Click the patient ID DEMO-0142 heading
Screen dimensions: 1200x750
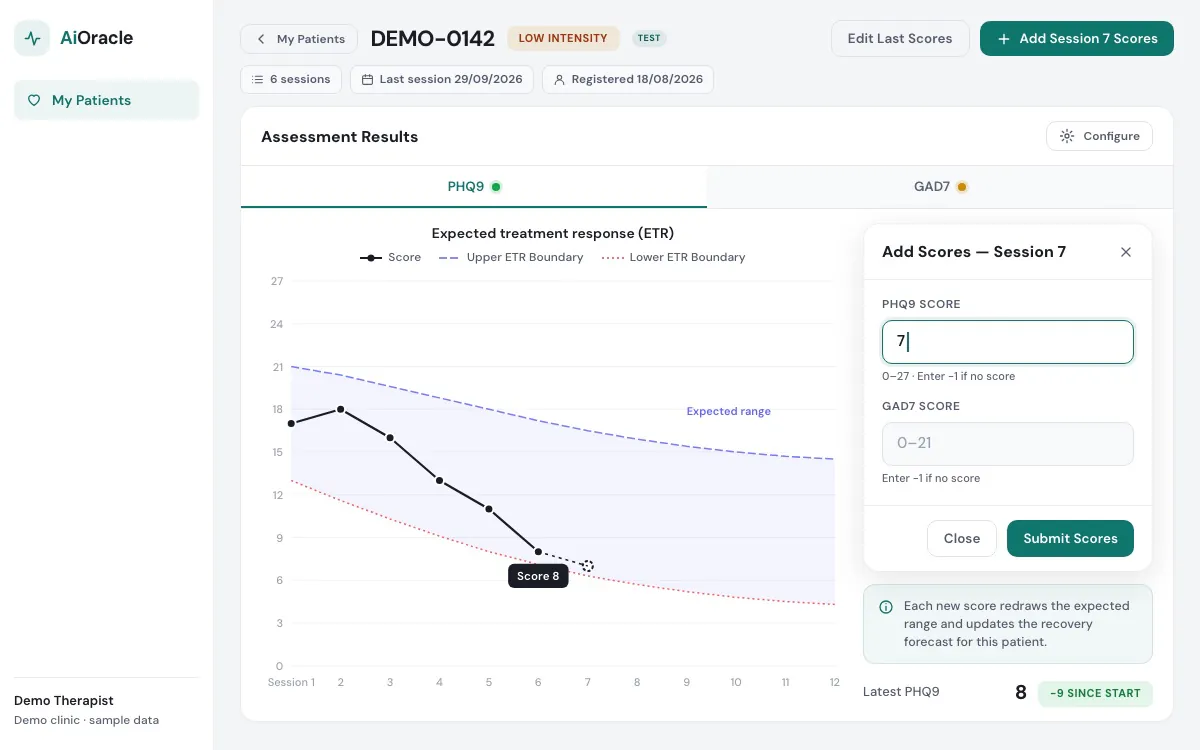pyautogui.click(x=433, y=39)
